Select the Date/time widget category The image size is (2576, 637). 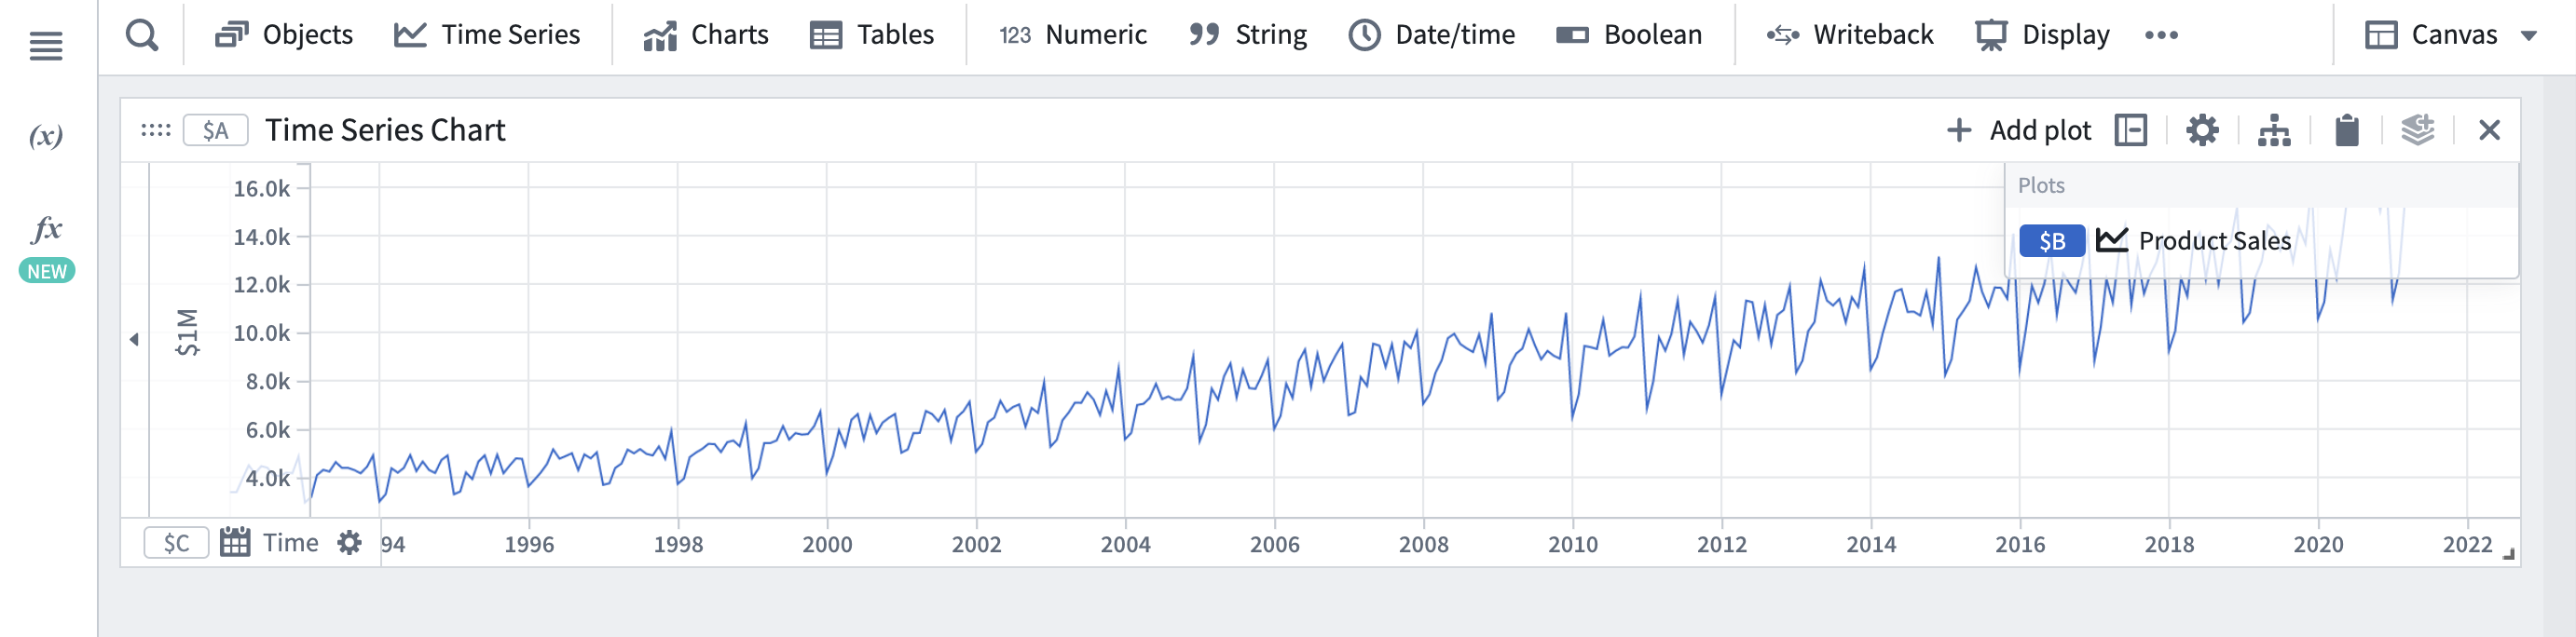tap(1432, 35)
